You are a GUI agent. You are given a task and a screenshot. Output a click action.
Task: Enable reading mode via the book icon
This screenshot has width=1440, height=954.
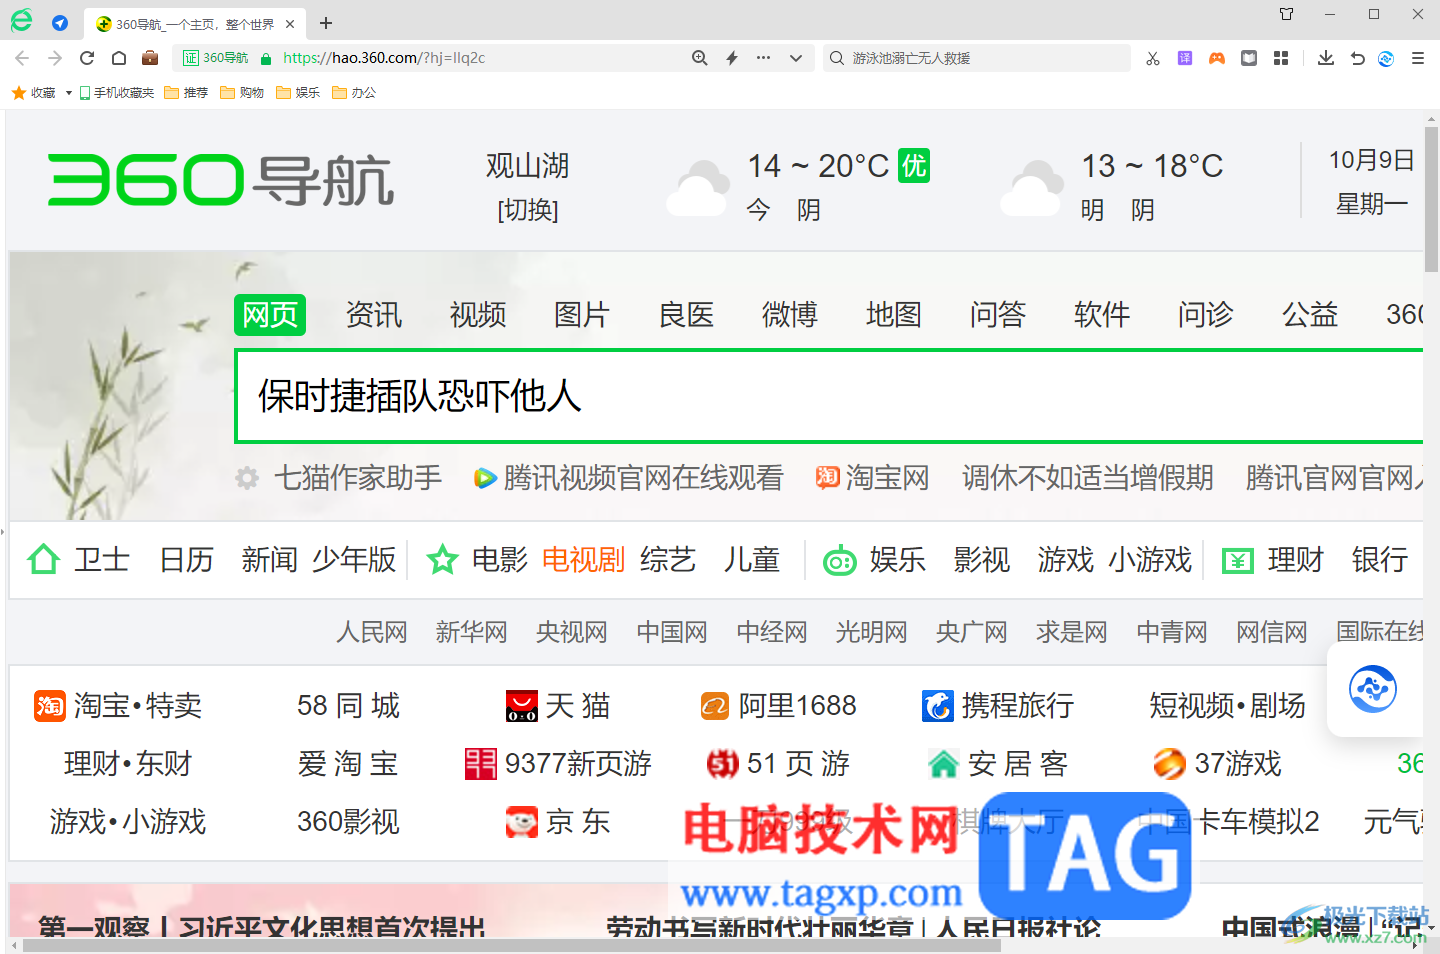click(x=1248, y=57)
